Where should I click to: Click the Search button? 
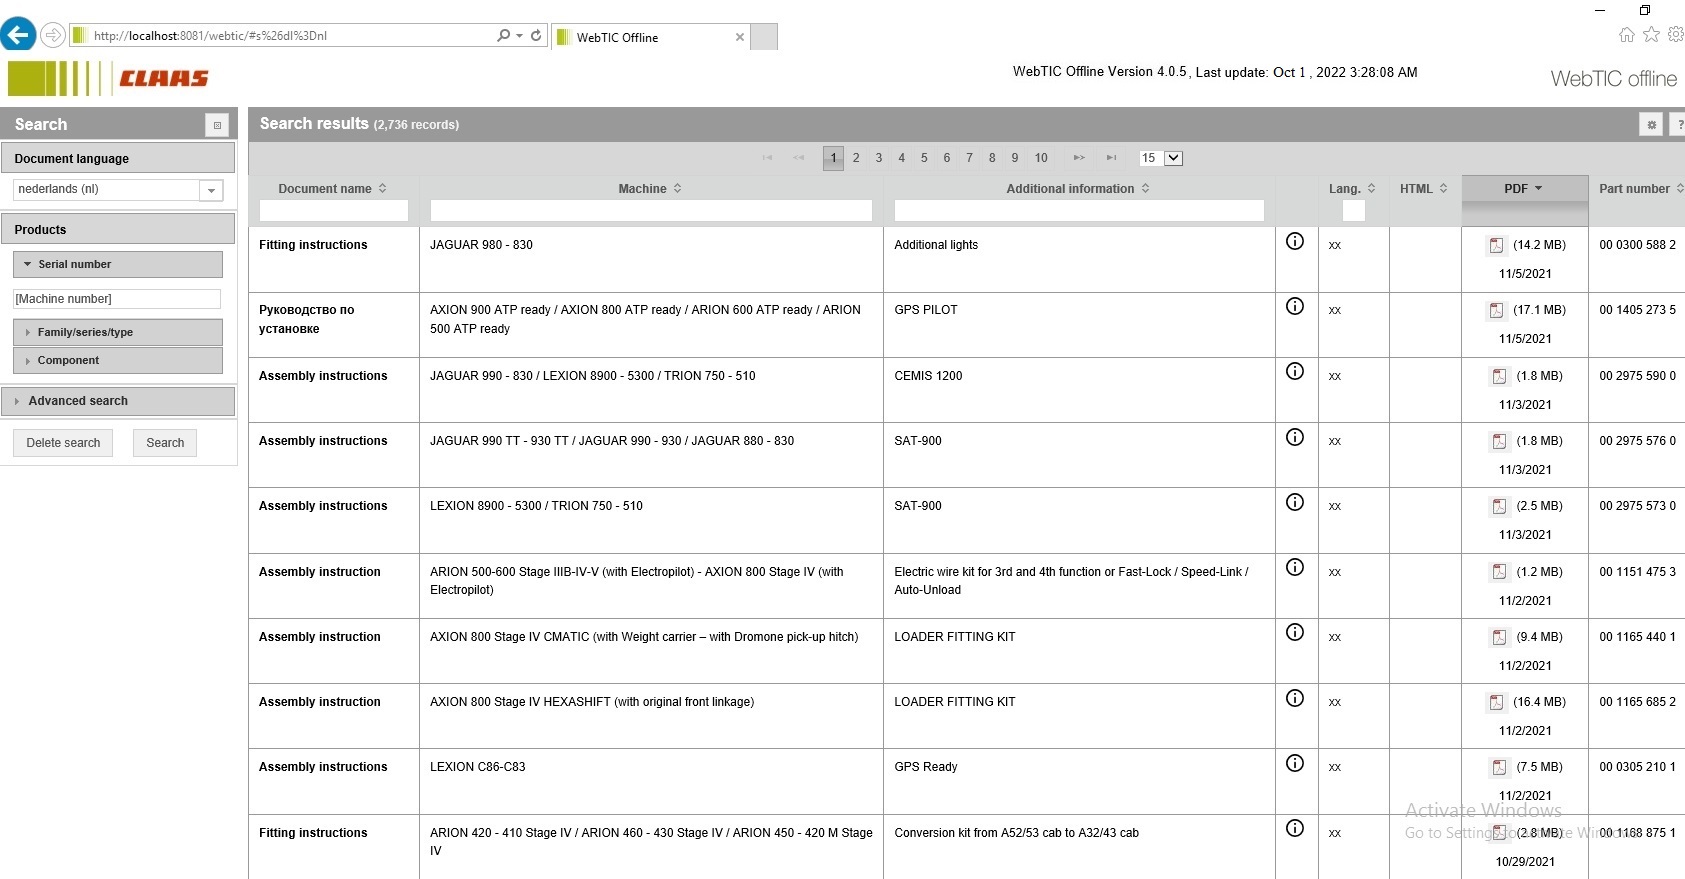pos(165,443)
